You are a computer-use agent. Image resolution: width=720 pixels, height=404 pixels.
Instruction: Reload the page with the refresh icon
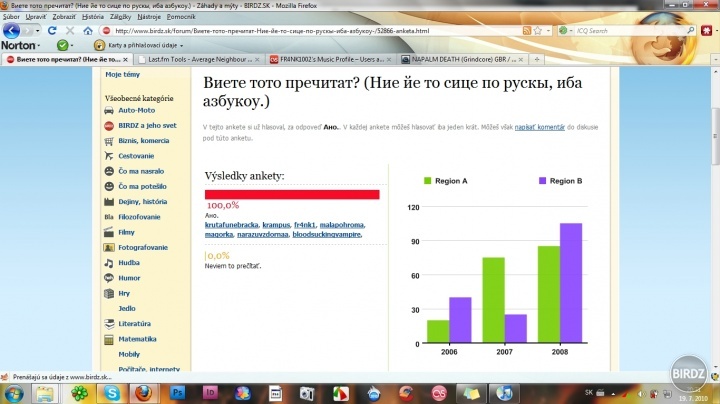(52, 31)
